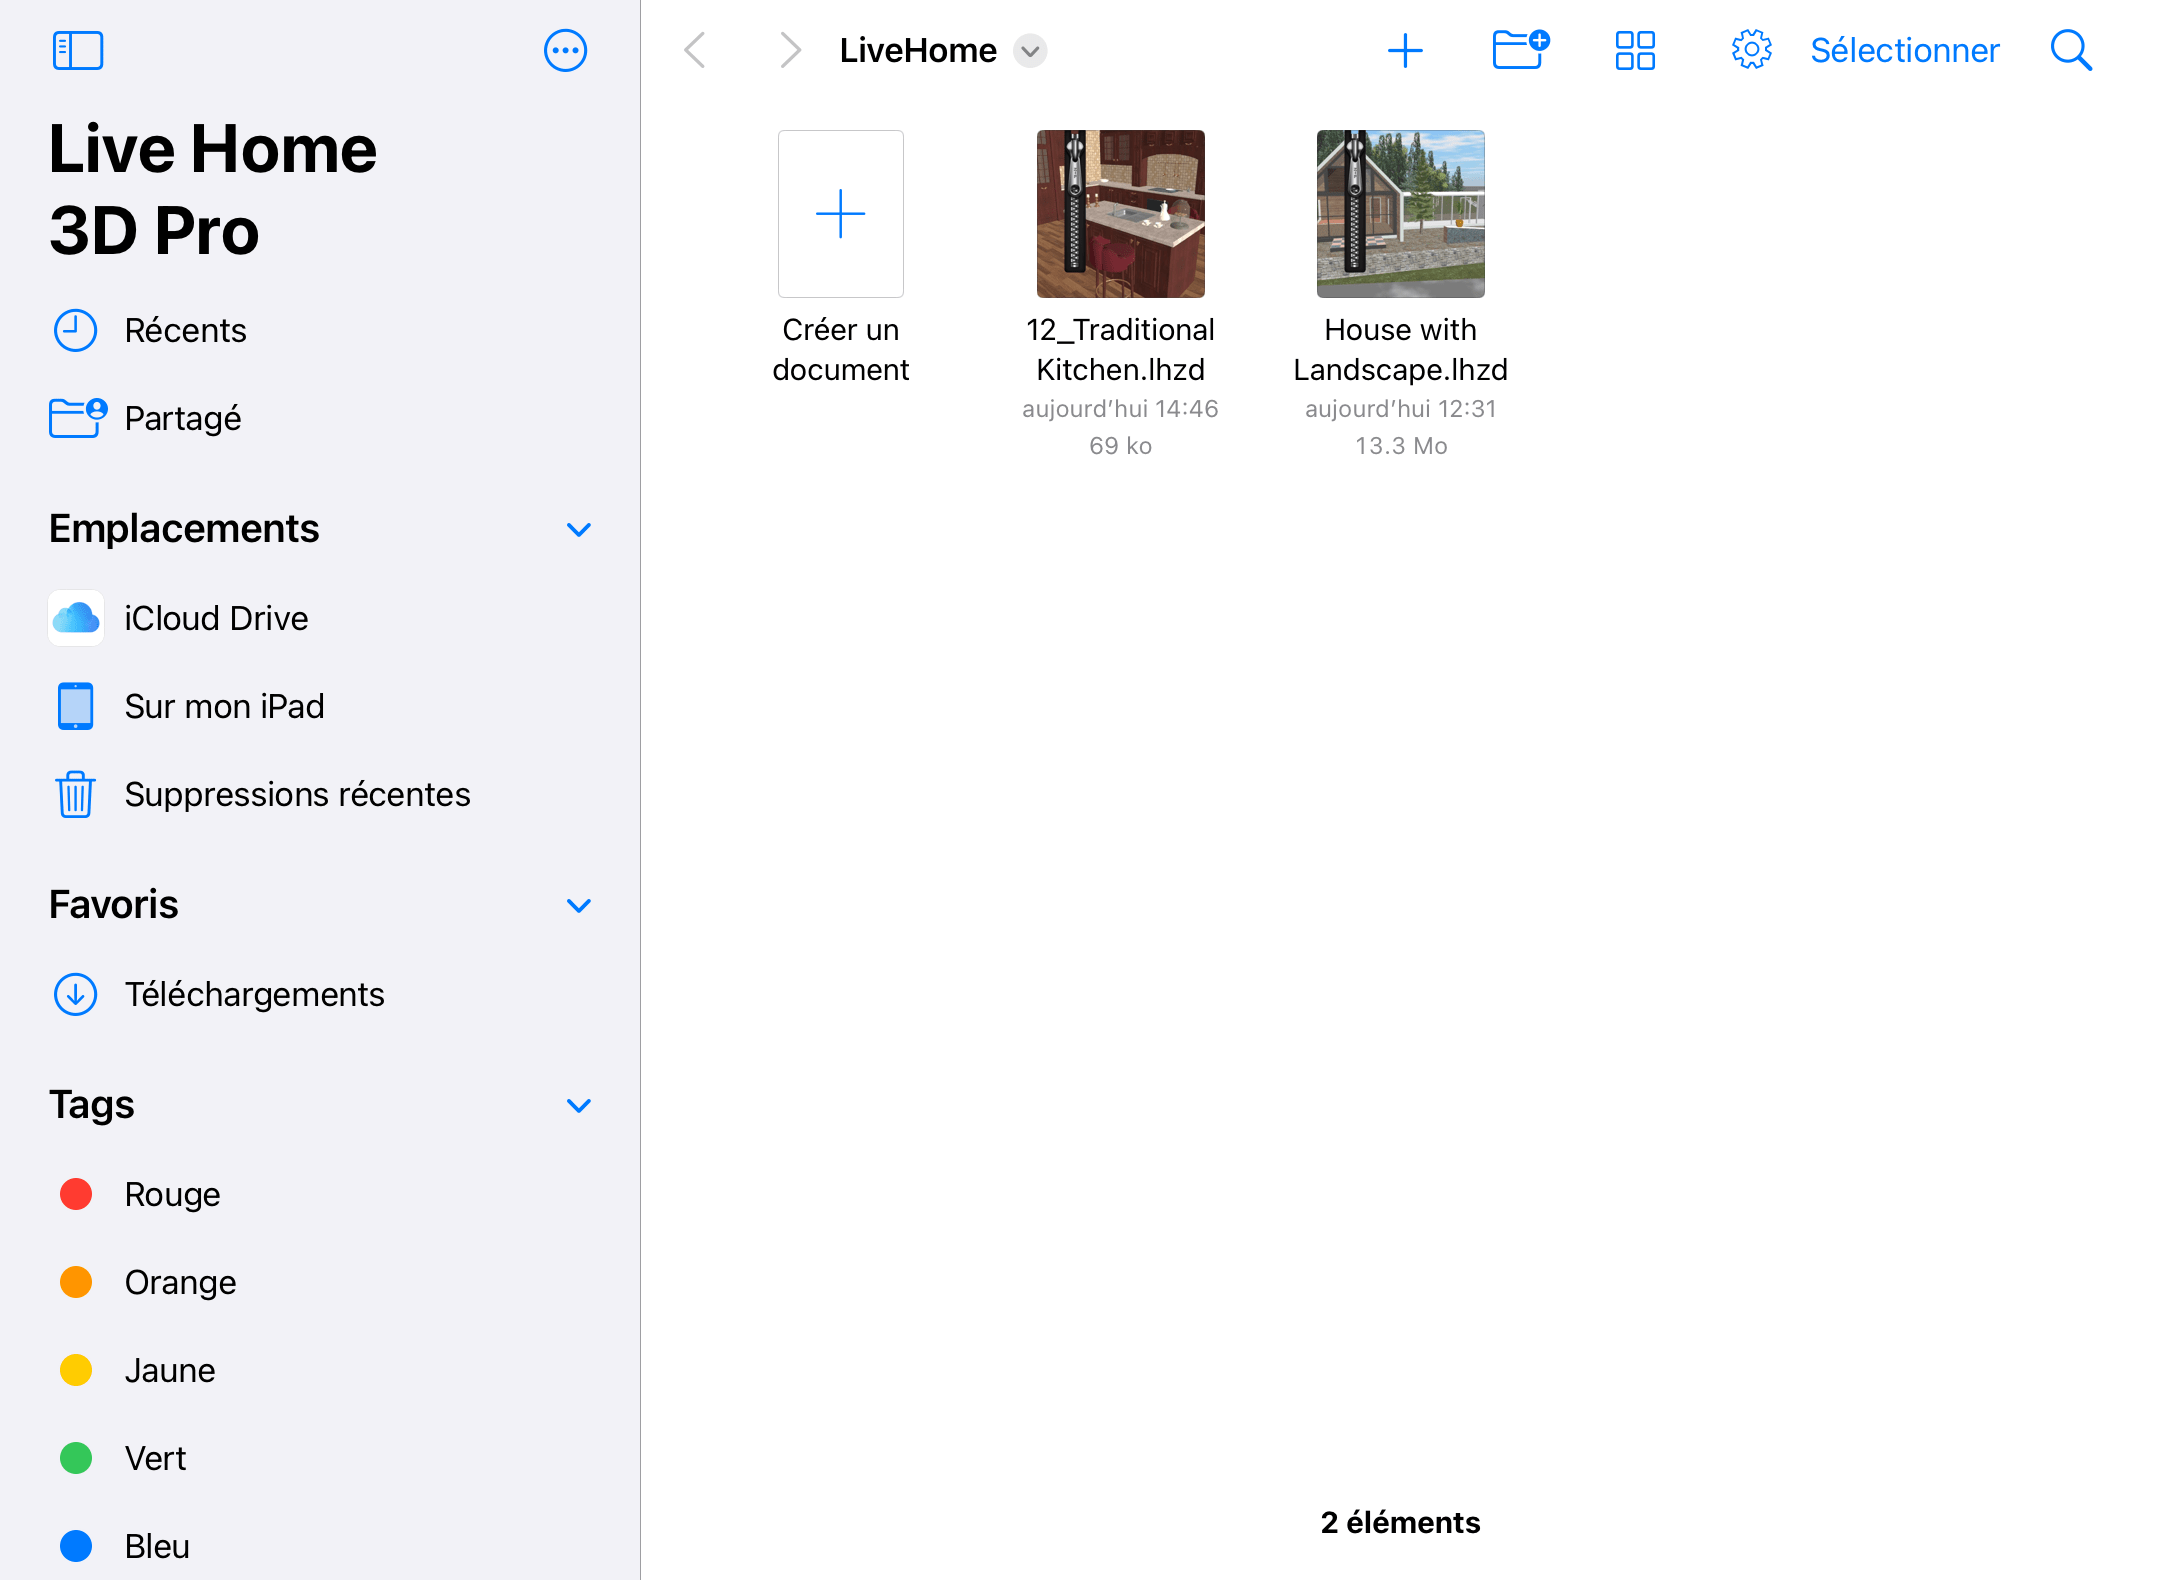The height and width of the screenshot is (1580, 2160).
Task: Click the Récents clock icon
Action: pyautogui.click(x=75, y=330)
